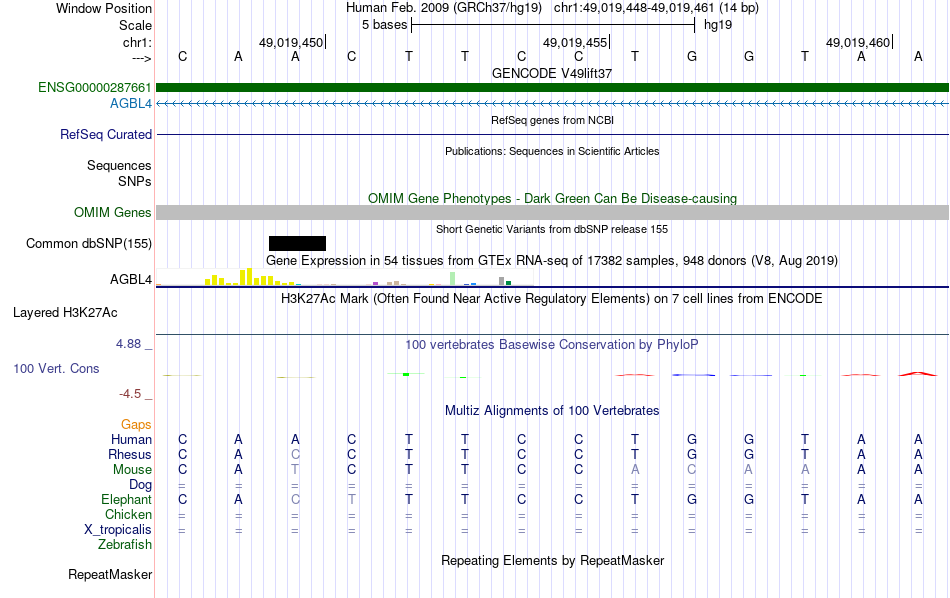Click OMIM Gene Phenotypes track title
Screen dimensions: 950x598
click(x=552, y=199)
